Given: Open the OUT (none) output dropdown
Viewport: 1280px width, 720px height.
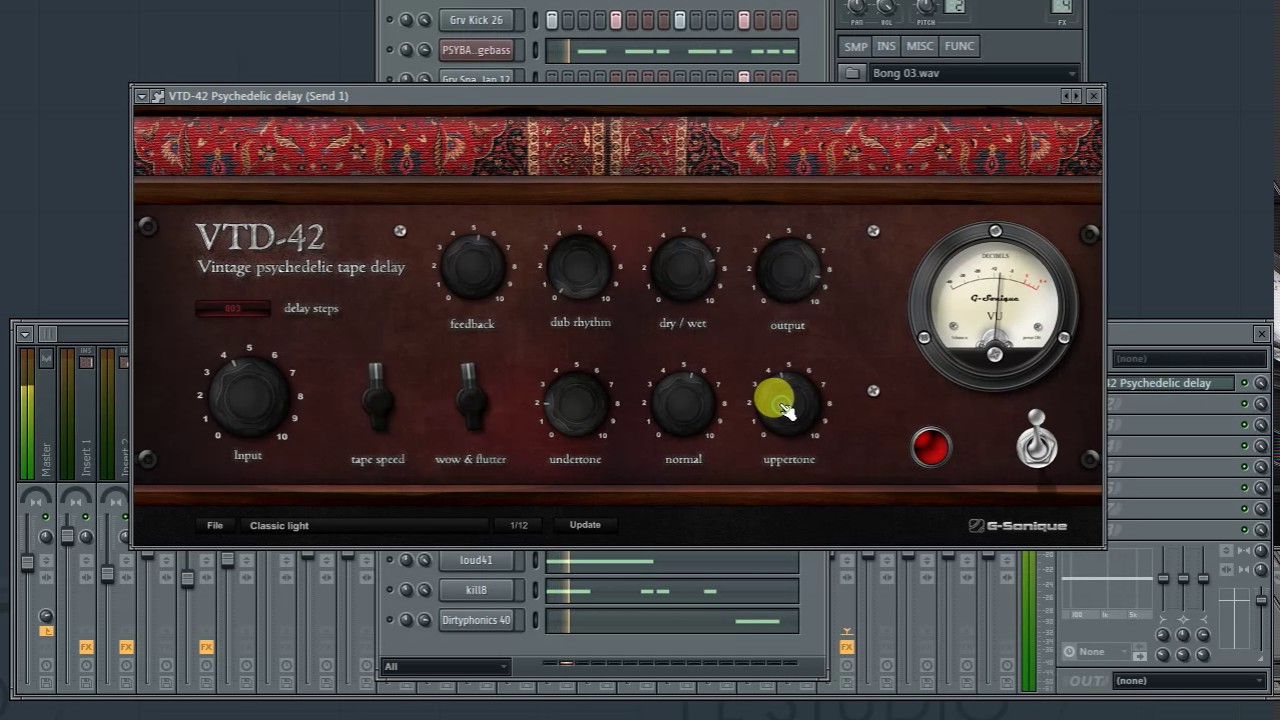Looking at the screenshot, I should coord(1188,681).
